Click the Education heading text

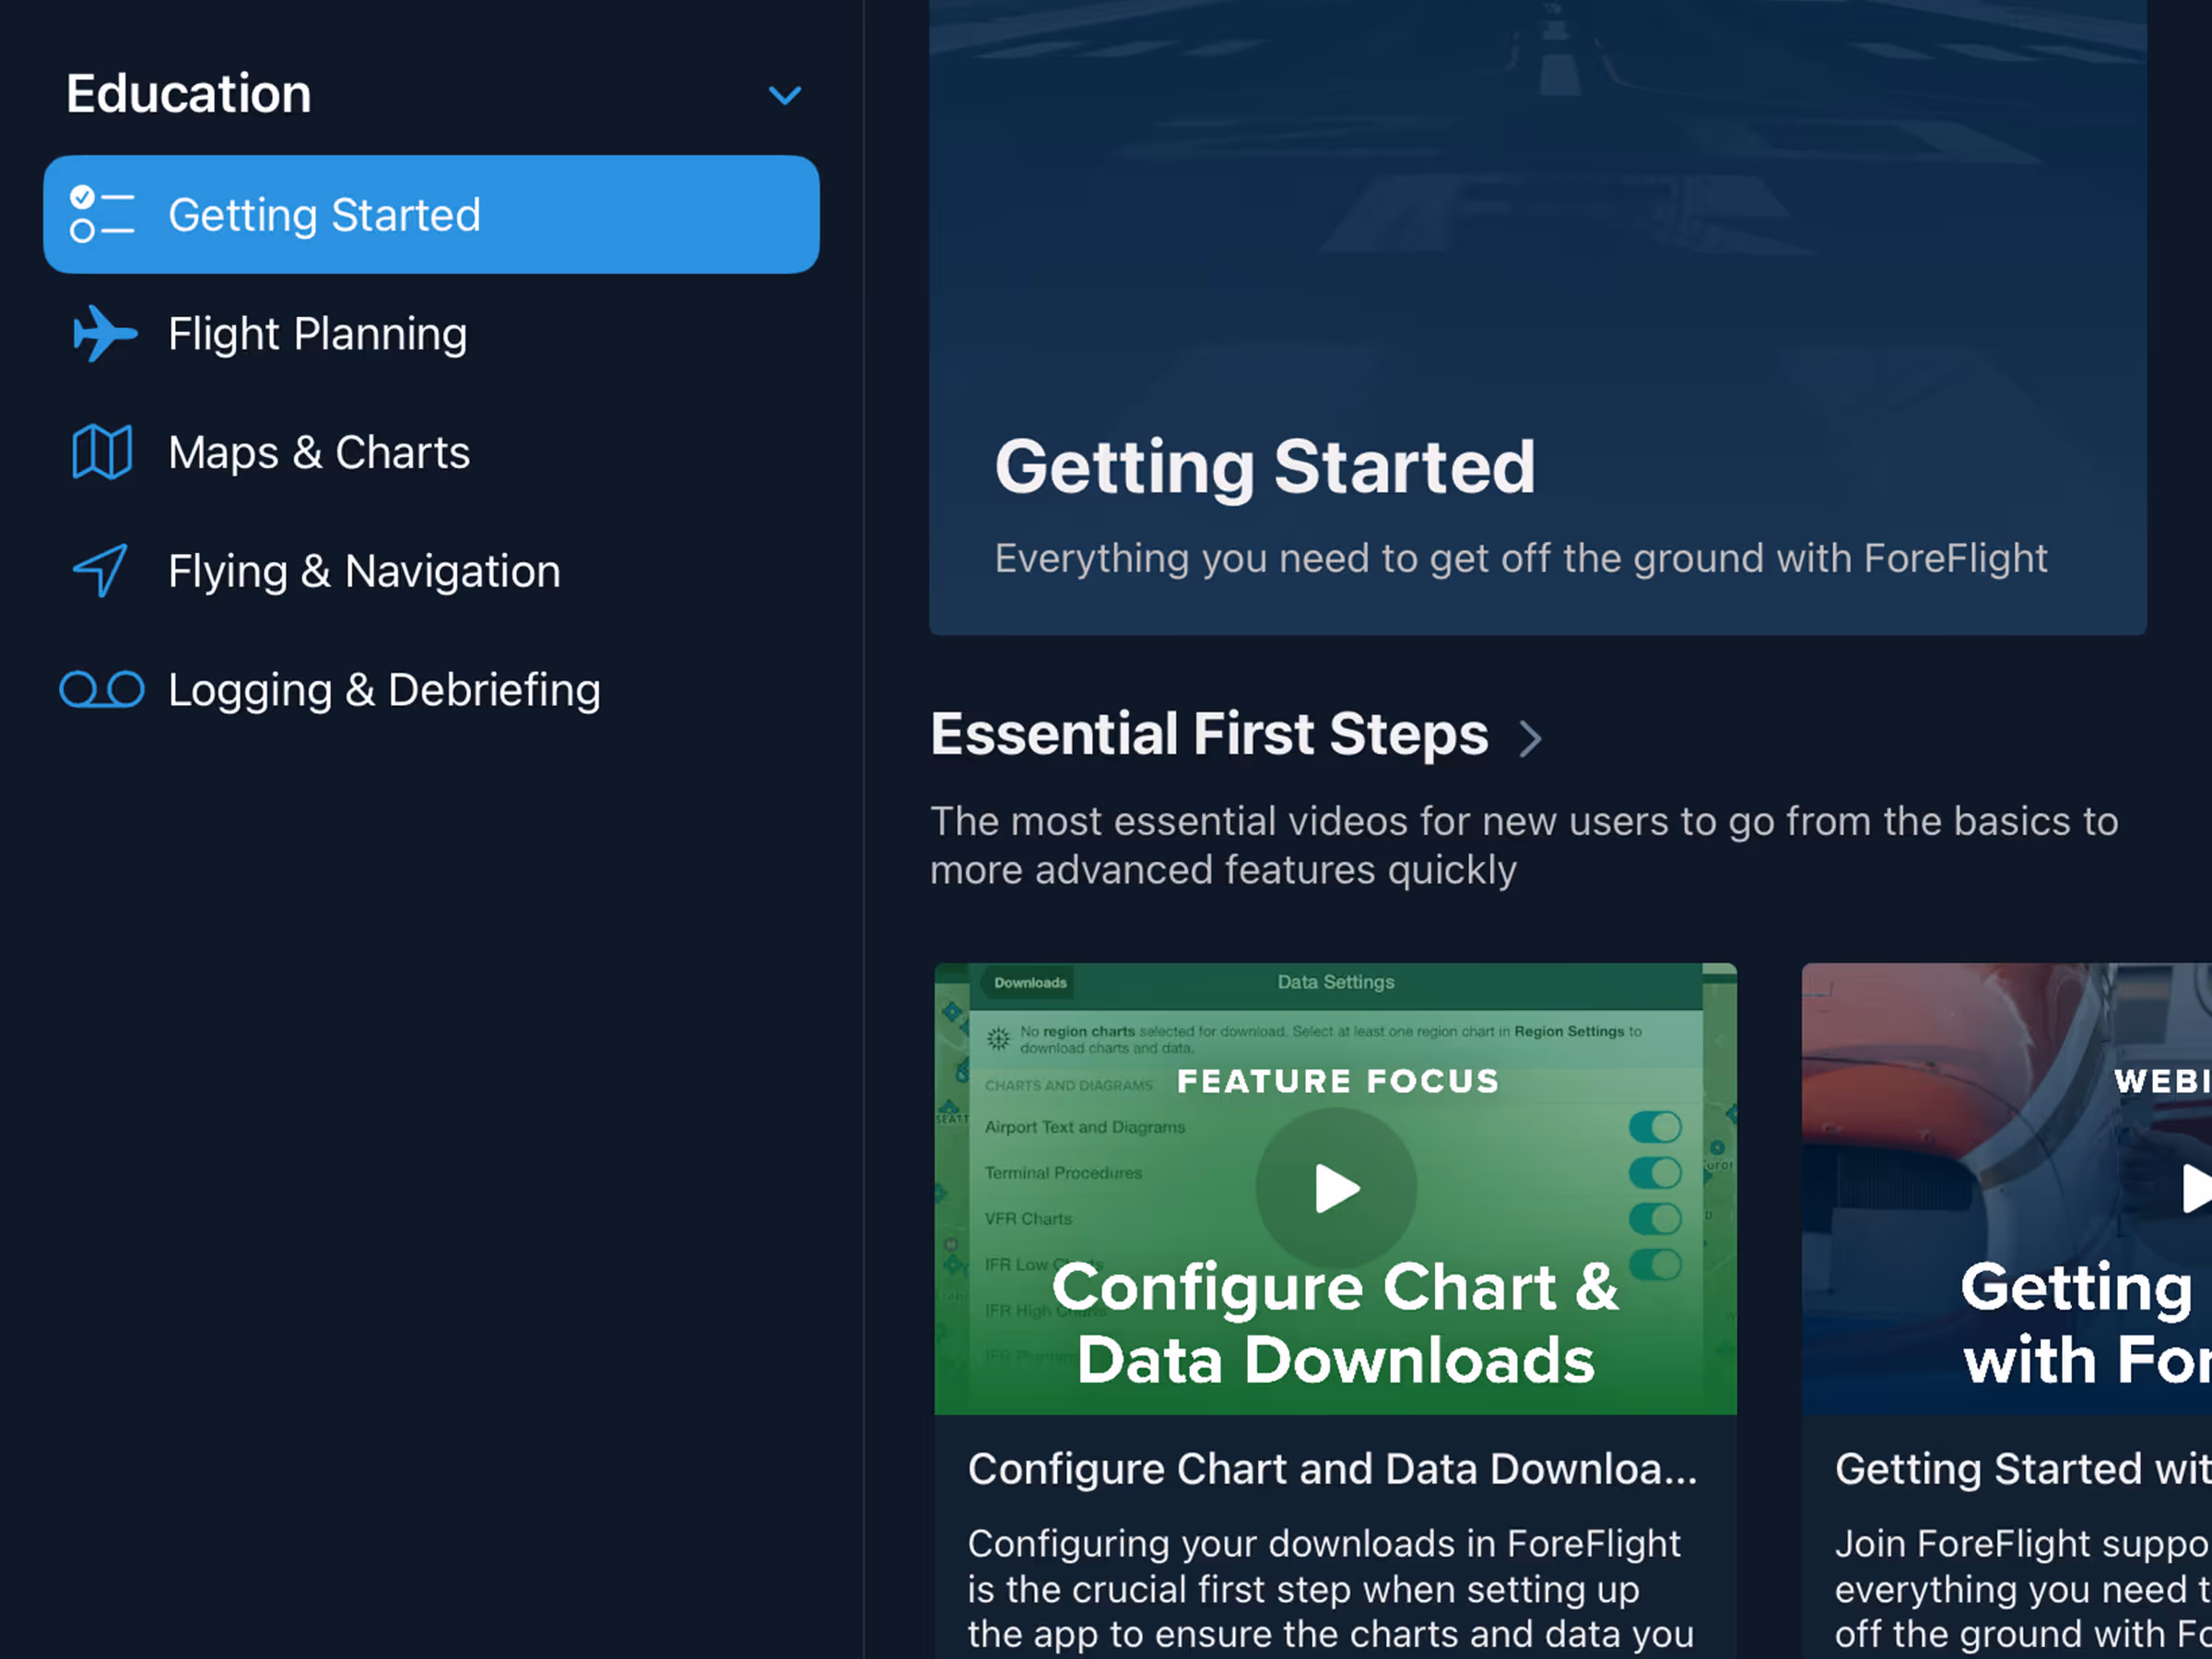tap(189, 94)
